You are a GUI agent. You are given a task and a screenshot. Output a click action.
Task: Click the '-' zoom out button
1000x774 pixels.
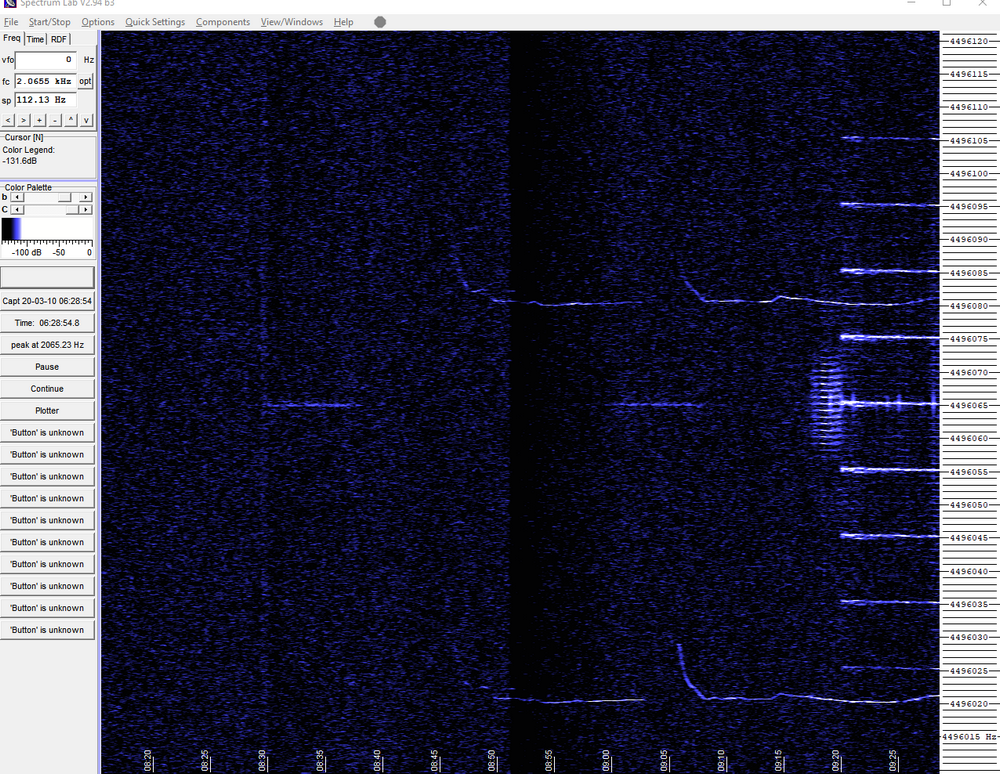click(55, 120)
